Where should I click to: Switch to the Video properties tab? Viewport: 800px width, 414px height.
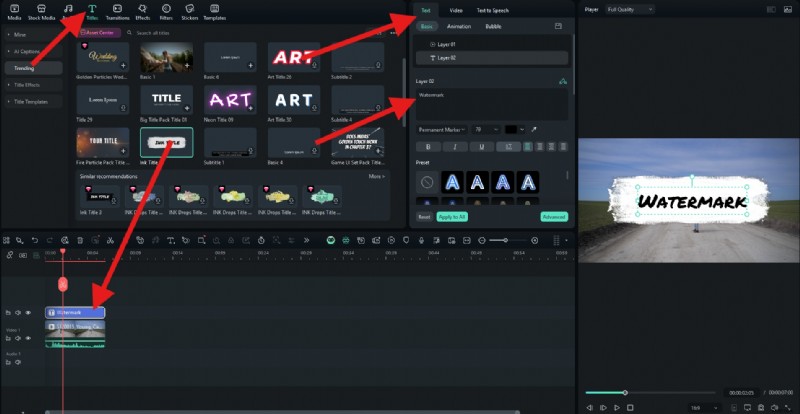click(456, 10)
